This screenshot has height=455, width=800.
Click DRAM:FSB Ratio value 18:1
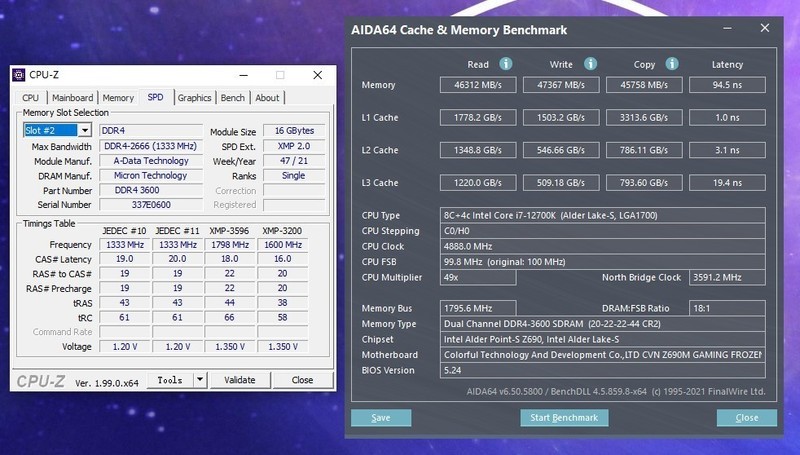click(728, 308)
